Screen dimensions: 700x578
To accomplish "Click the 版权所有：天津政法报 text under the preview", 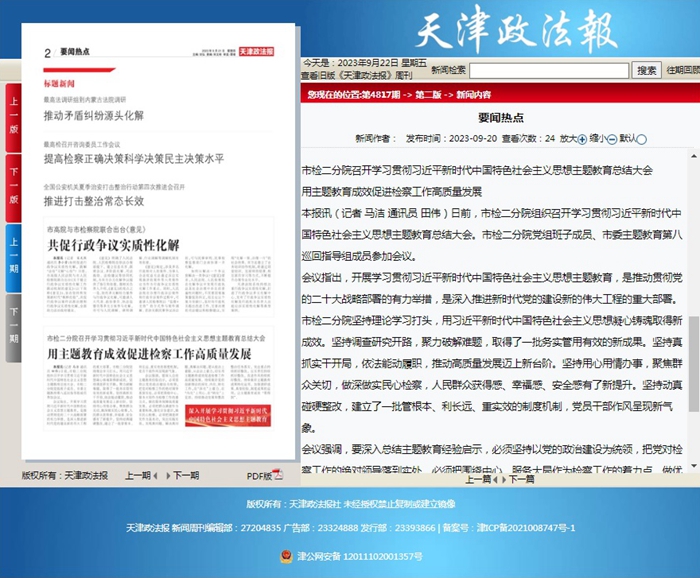I will pyautogui.click(x=65, y=476).
